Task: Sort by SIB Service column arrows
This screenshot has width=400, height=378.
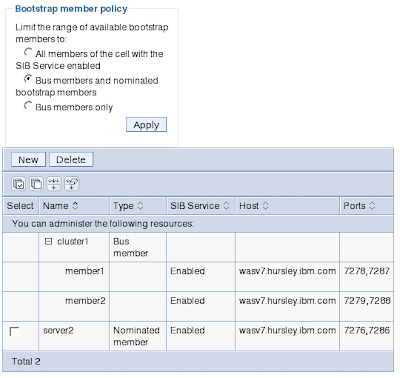Action: tap(226, 206)
